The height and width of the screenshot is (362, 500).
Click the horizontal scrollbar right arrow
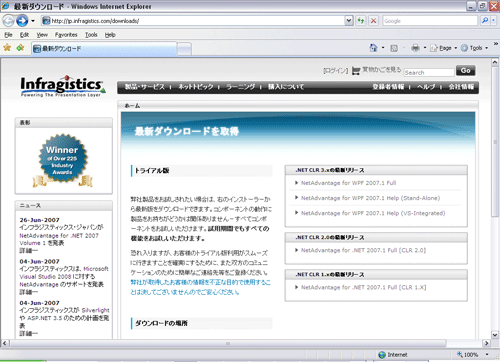point(486,343)
